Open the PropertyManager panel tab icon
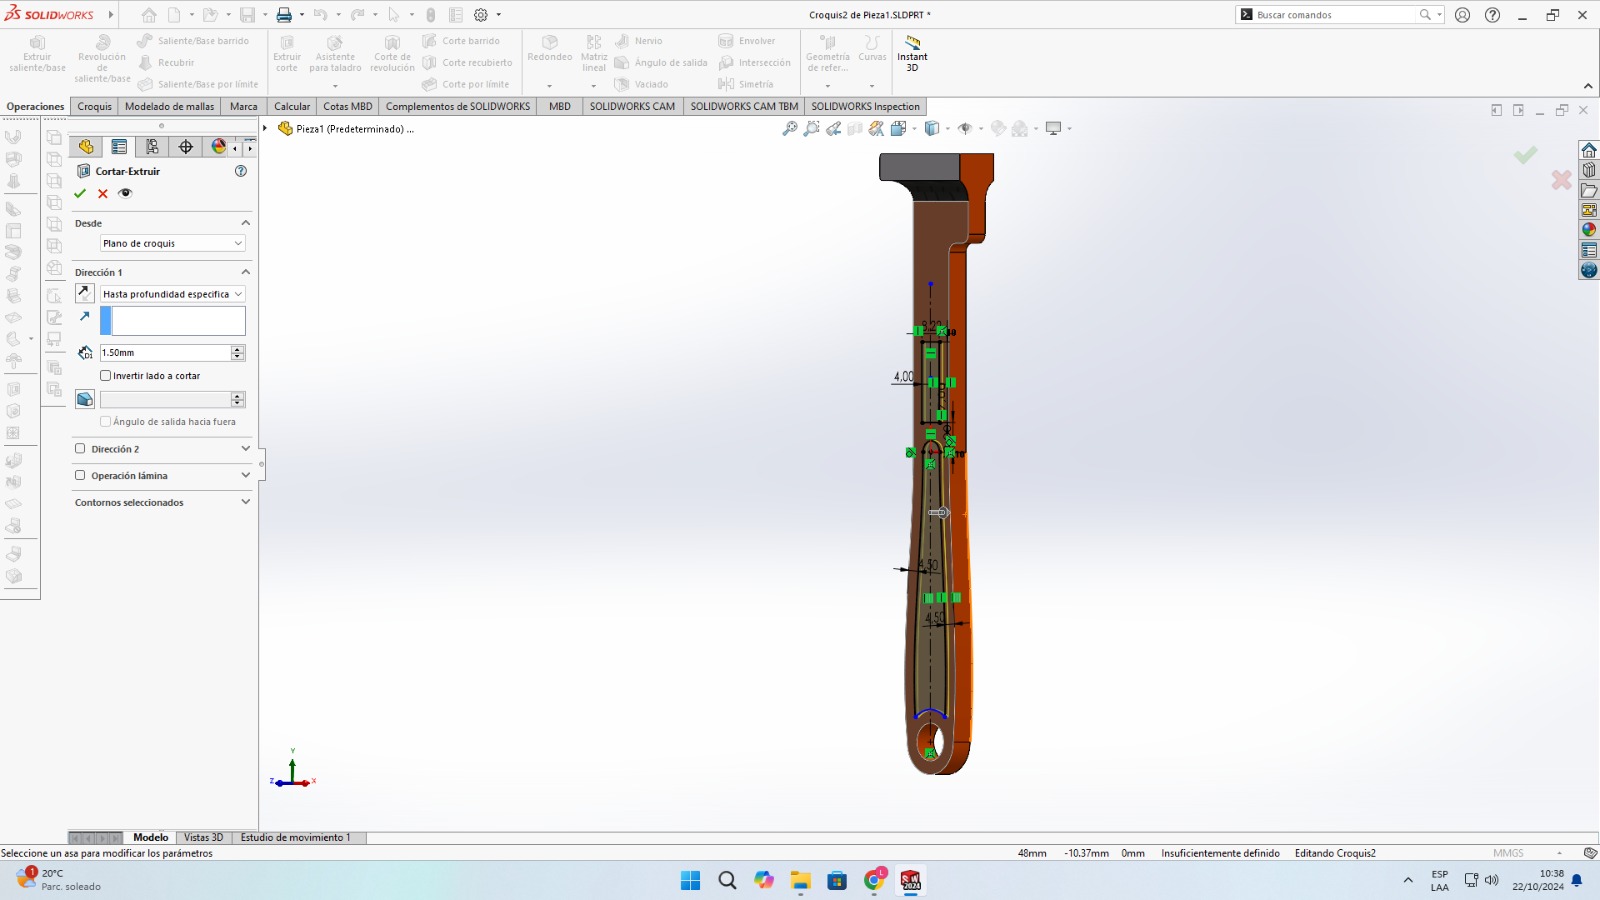1600x900 pixels. tap(119, 147)
